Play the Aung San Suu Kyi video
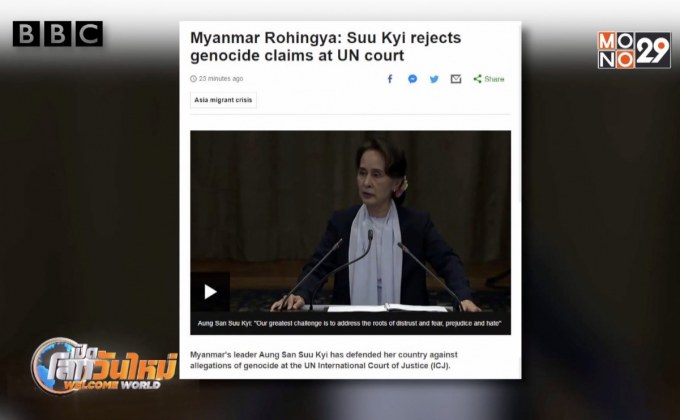Viewport: 680px width, 420px height. (210, 292)
